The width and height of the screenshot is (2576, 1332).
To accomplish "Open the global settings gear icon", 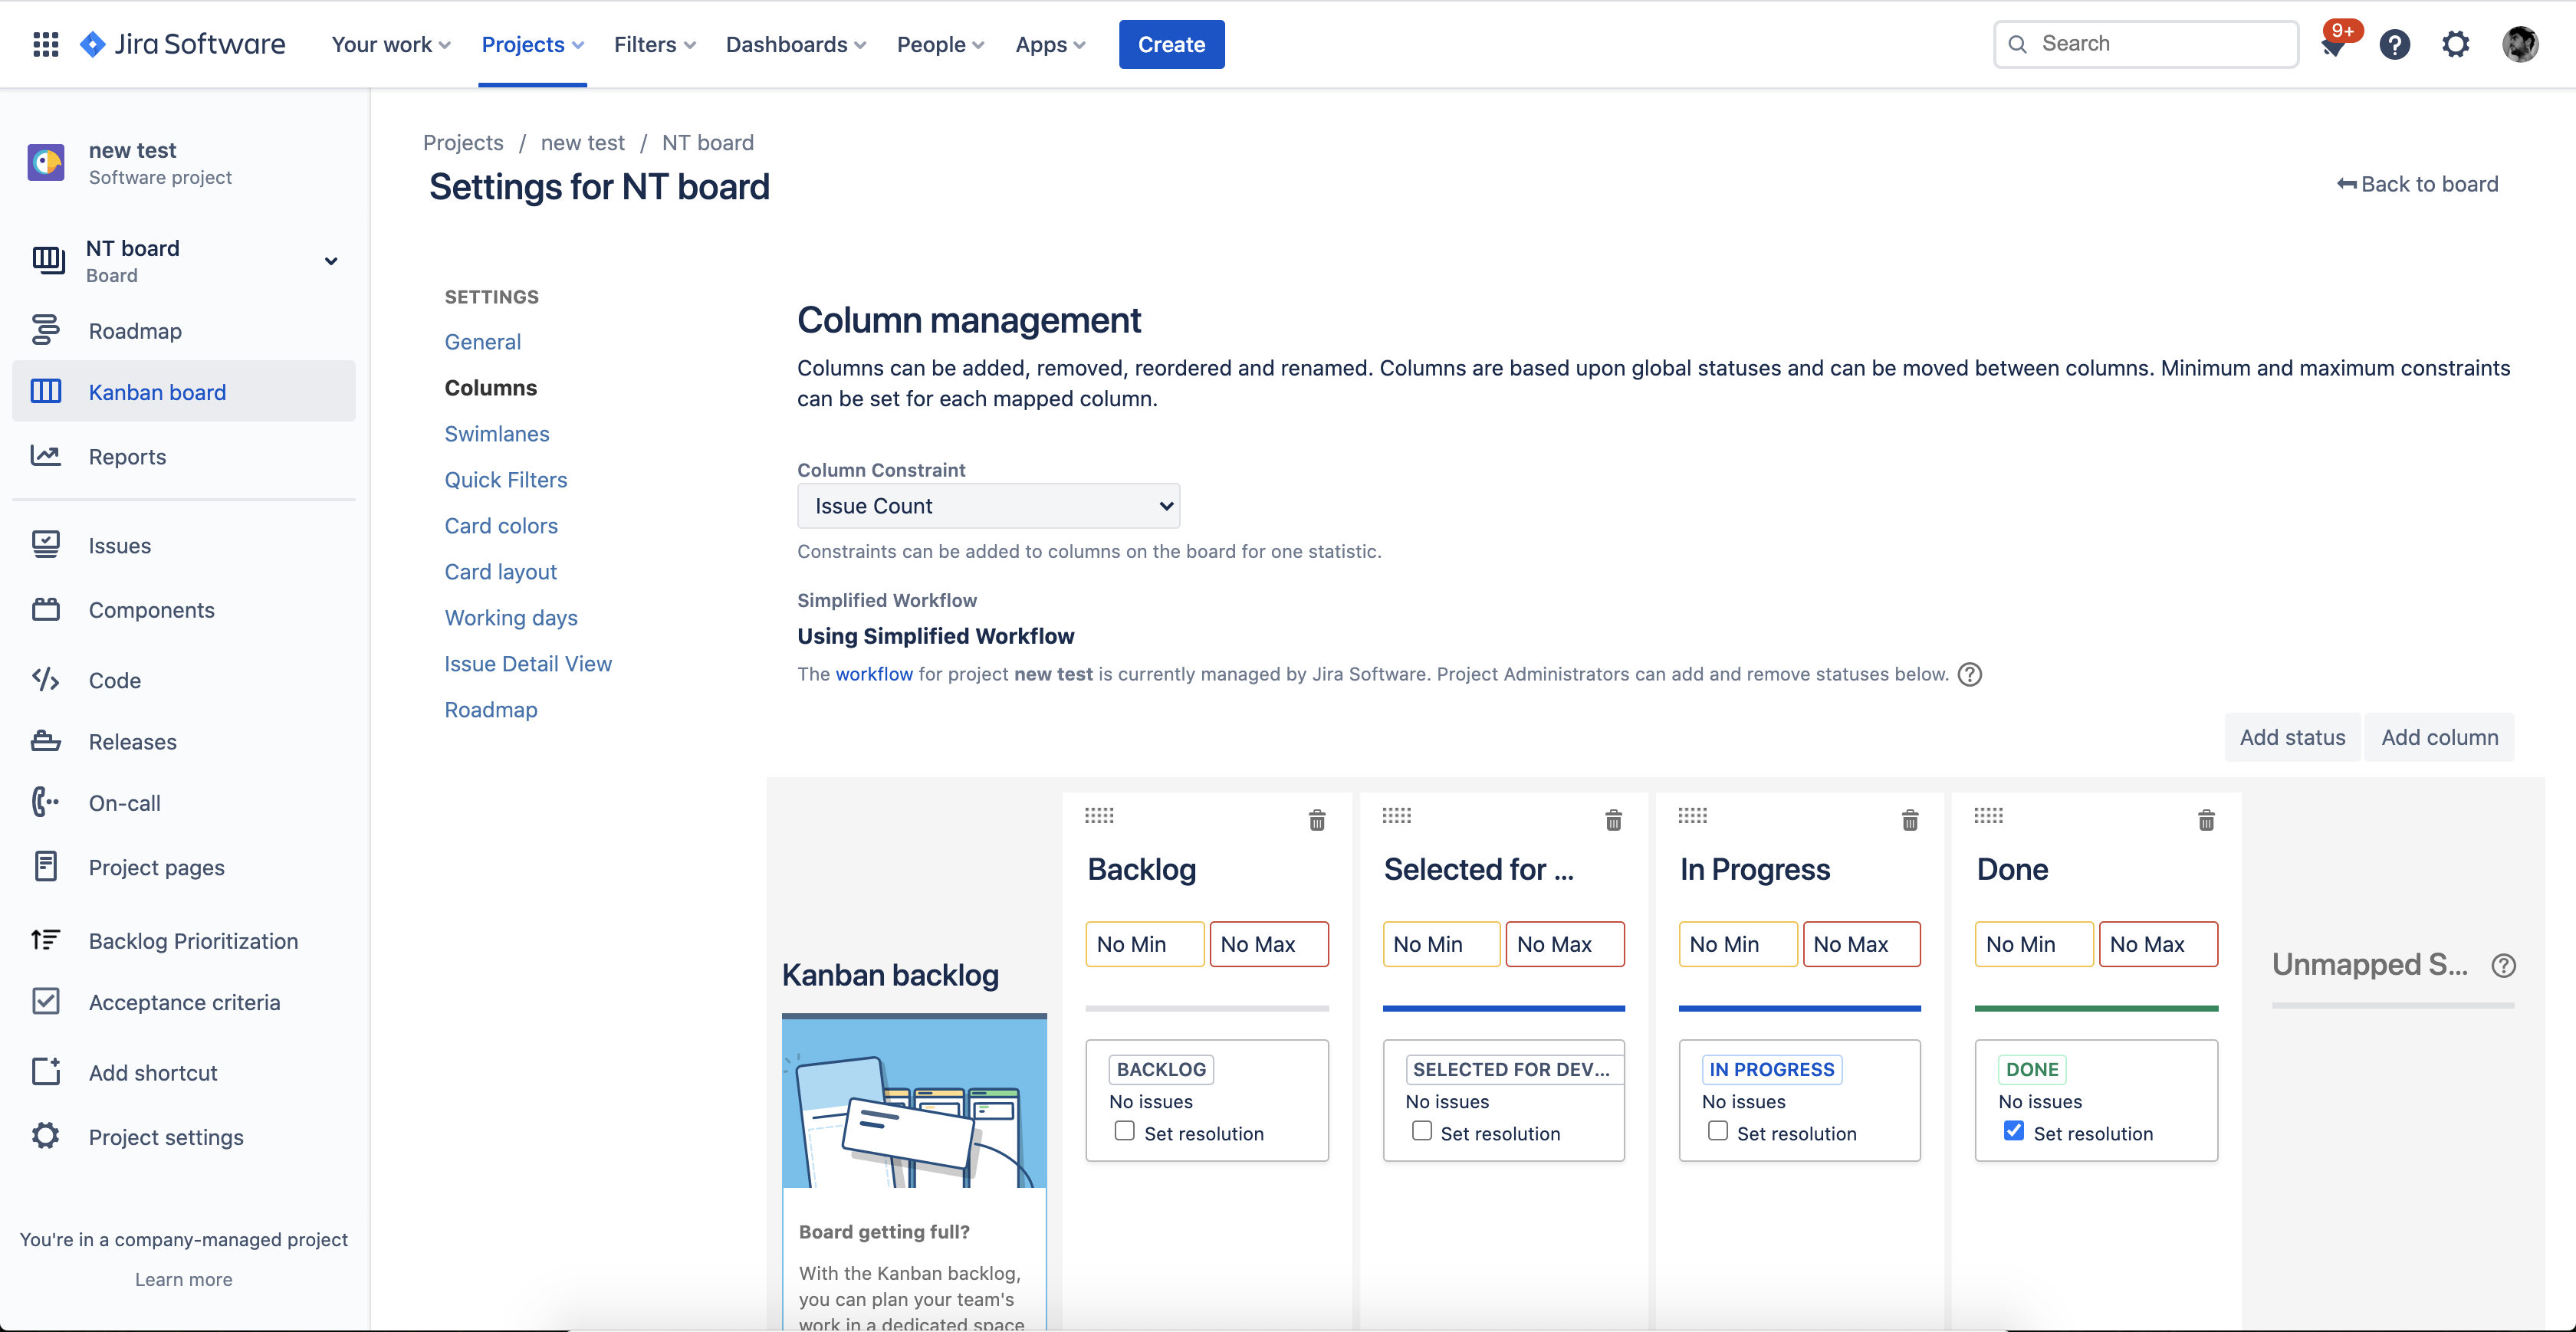I will 2455,44.
